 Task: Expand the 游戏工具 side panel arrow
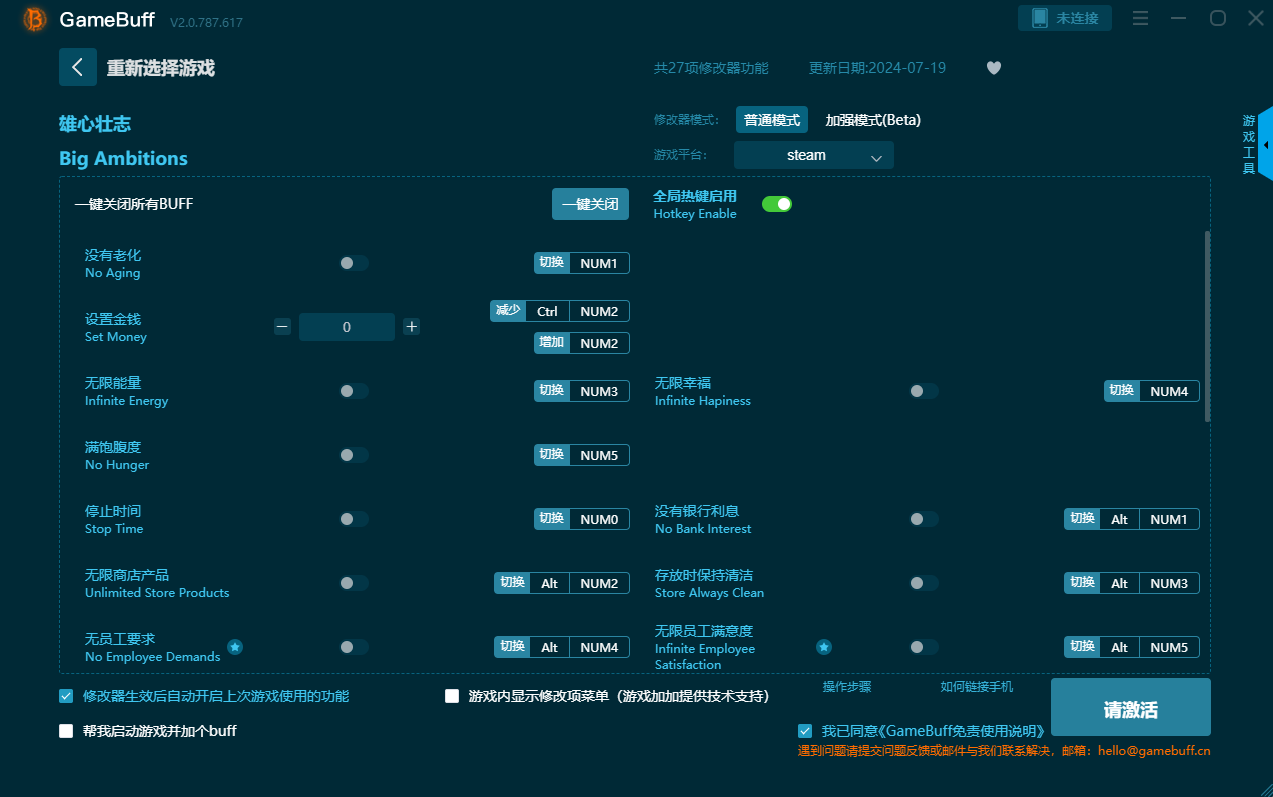pos(1266,146)
